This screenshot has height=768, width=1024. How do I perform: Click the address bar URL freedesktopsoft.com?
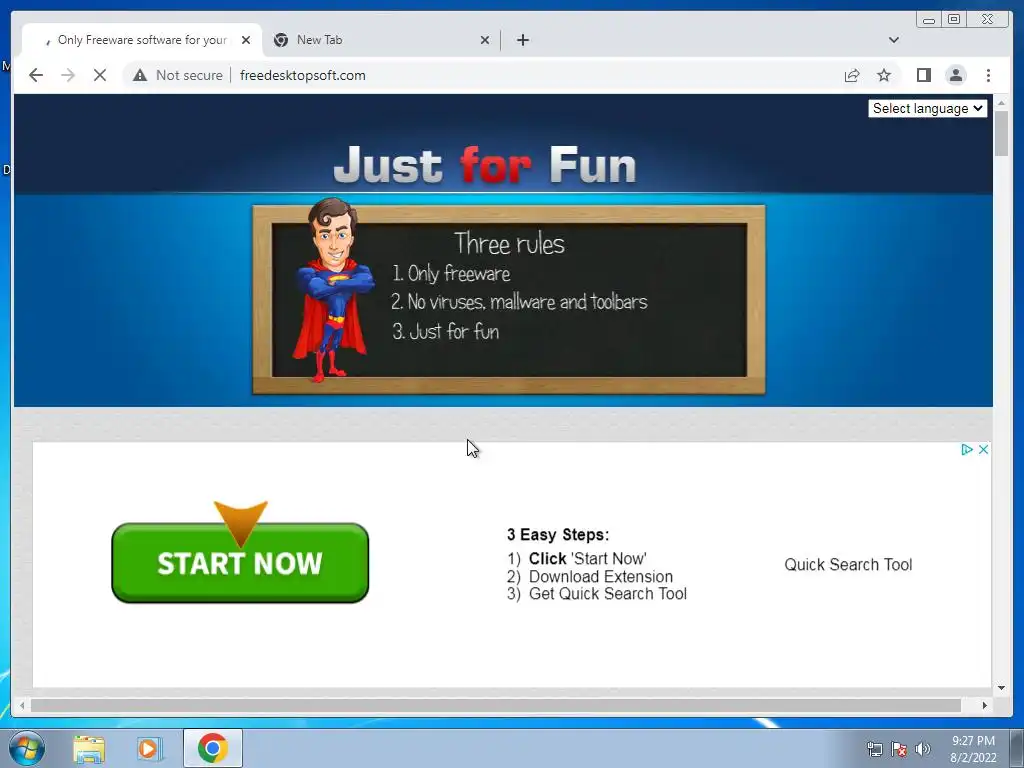302,75
